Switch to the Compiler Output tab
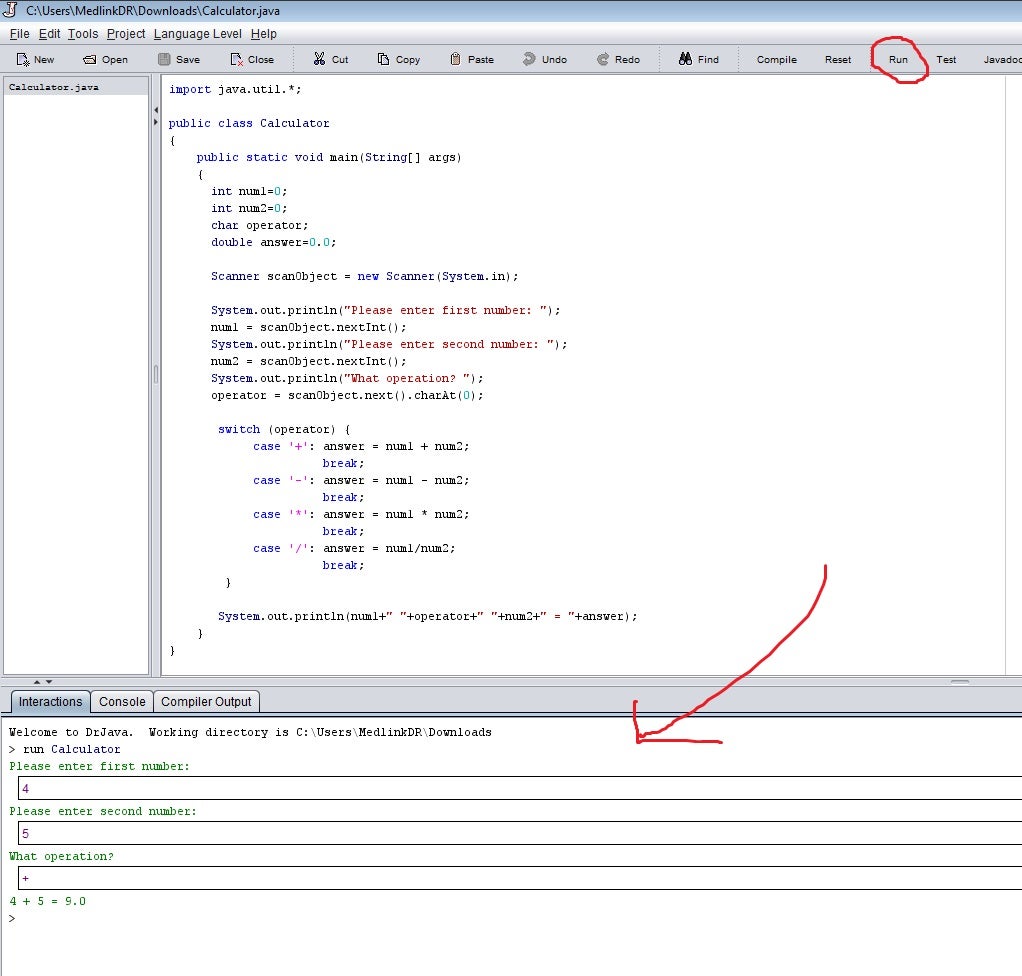Screen dimensions: 1022x976 [x=206, y=702]
